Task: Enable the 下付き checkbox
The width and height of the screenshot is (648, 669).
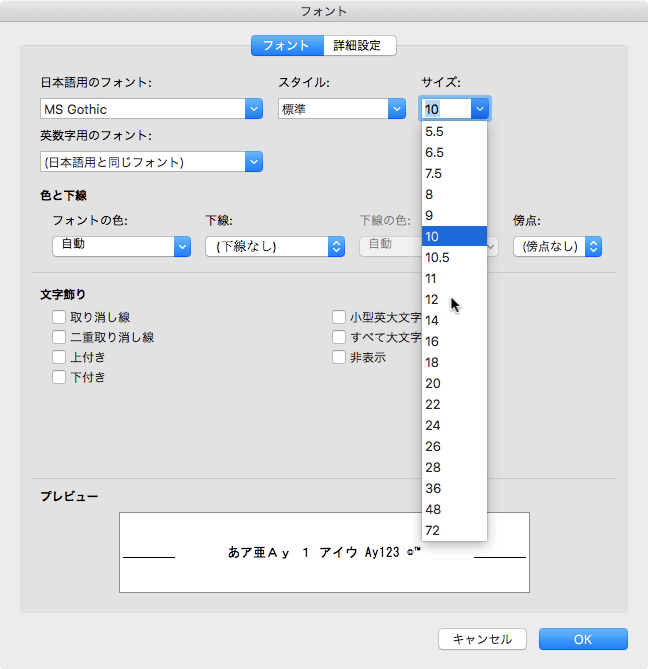Action: pyautogui.click(x=59, y=377)
